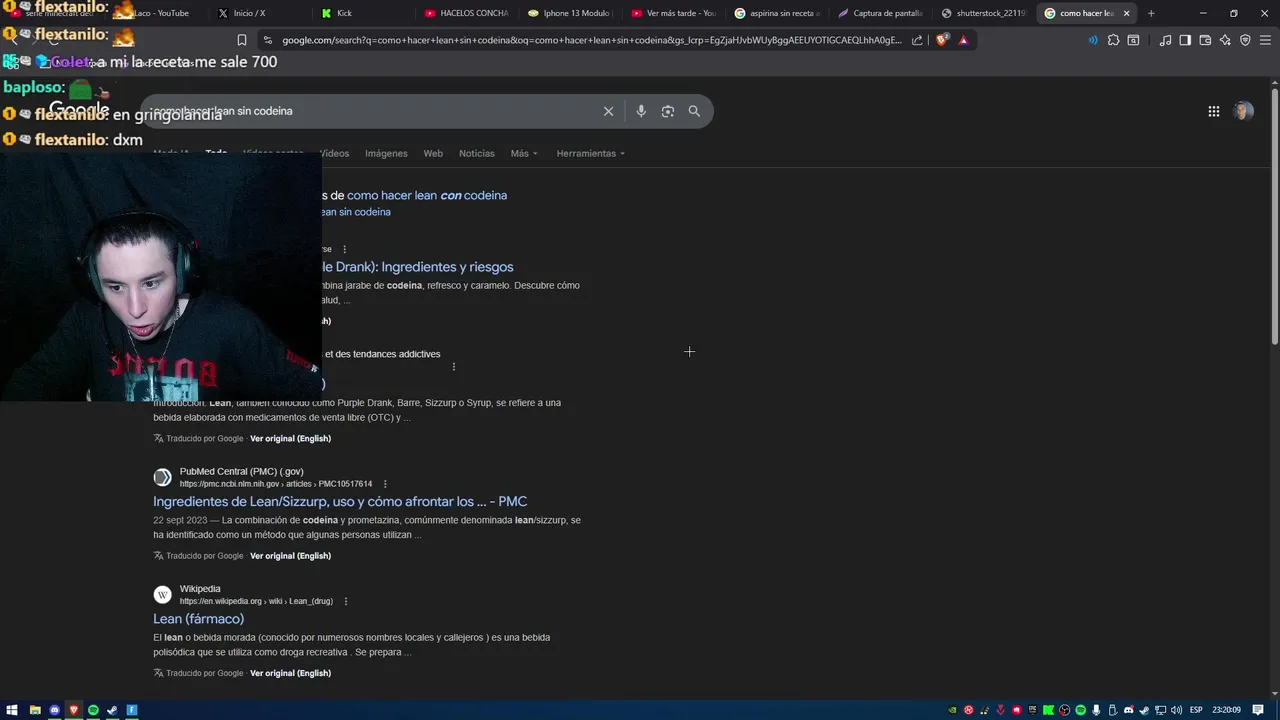Bookmark this page in the address bar

point(242,40)
